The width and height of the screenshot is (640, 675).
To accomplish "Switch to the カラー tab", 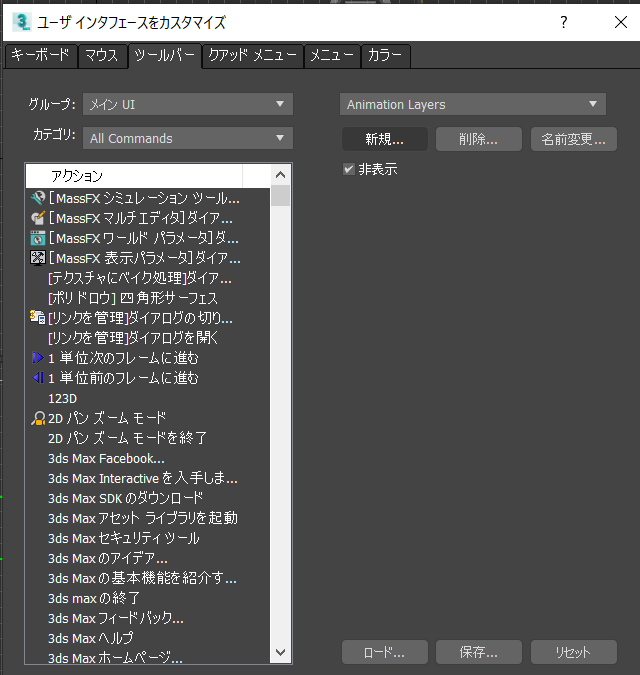I will (385, 56).
